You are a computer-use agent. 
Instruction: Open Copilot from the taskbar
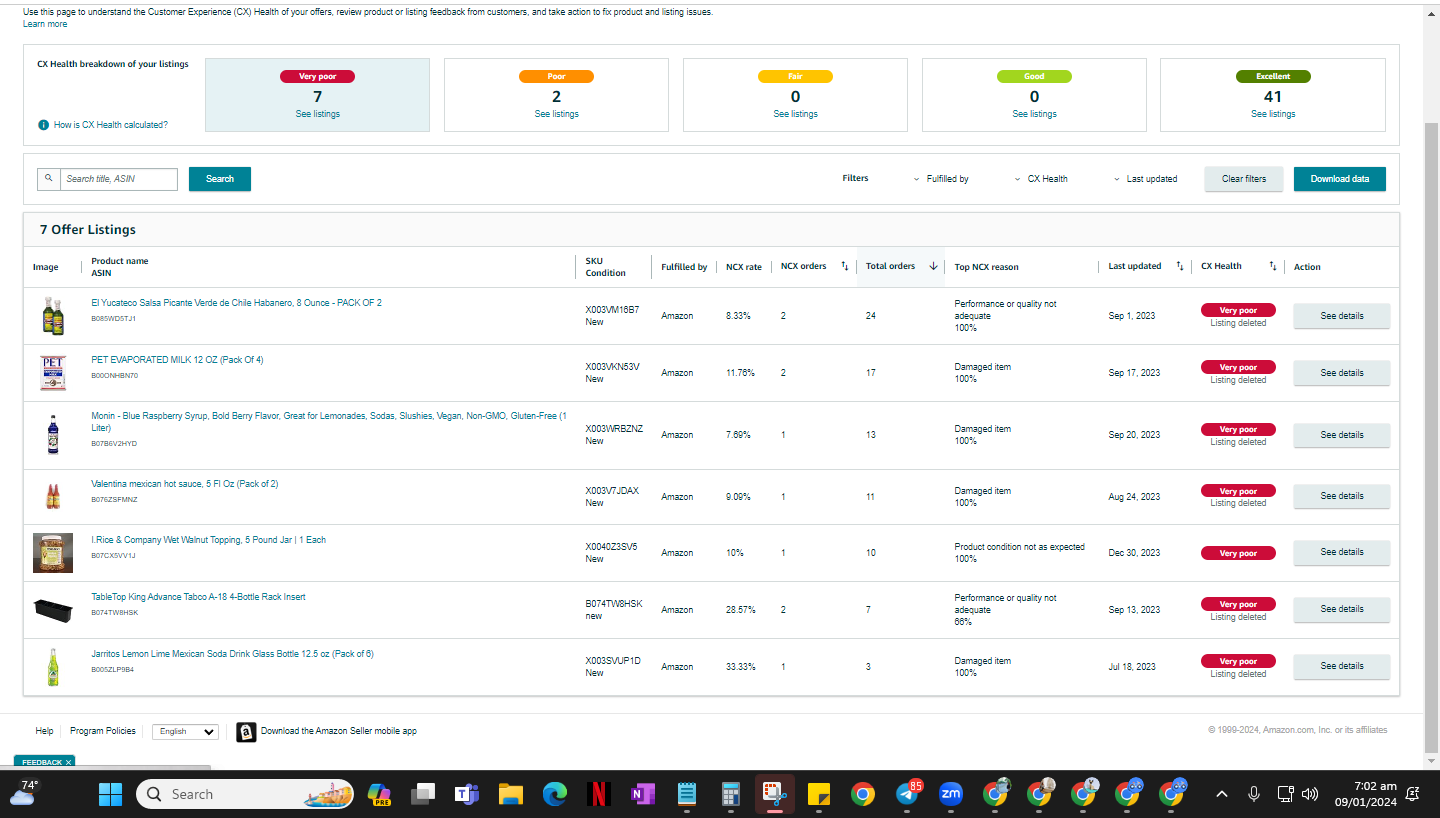pos(378,794)
